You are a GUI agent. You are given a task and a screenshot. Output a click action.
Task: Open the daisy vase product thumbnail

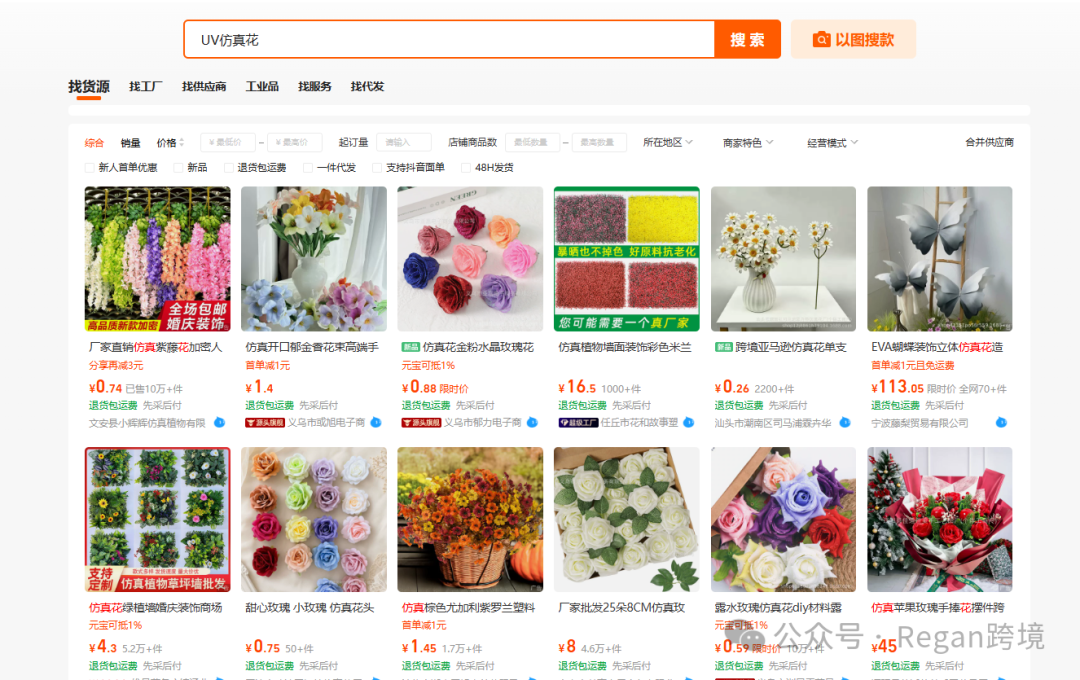coord(783,259)
